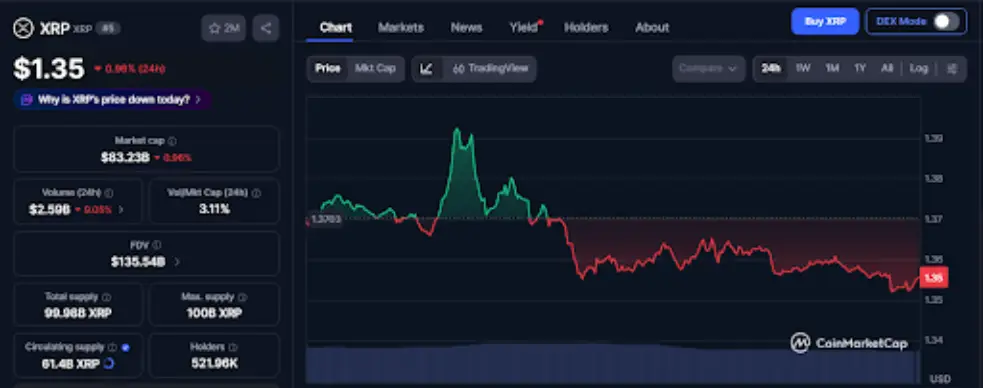Click the AI icon in price question banner
Image resolution: width=983 pixels, height=388 pixels.
click(26, 100)
